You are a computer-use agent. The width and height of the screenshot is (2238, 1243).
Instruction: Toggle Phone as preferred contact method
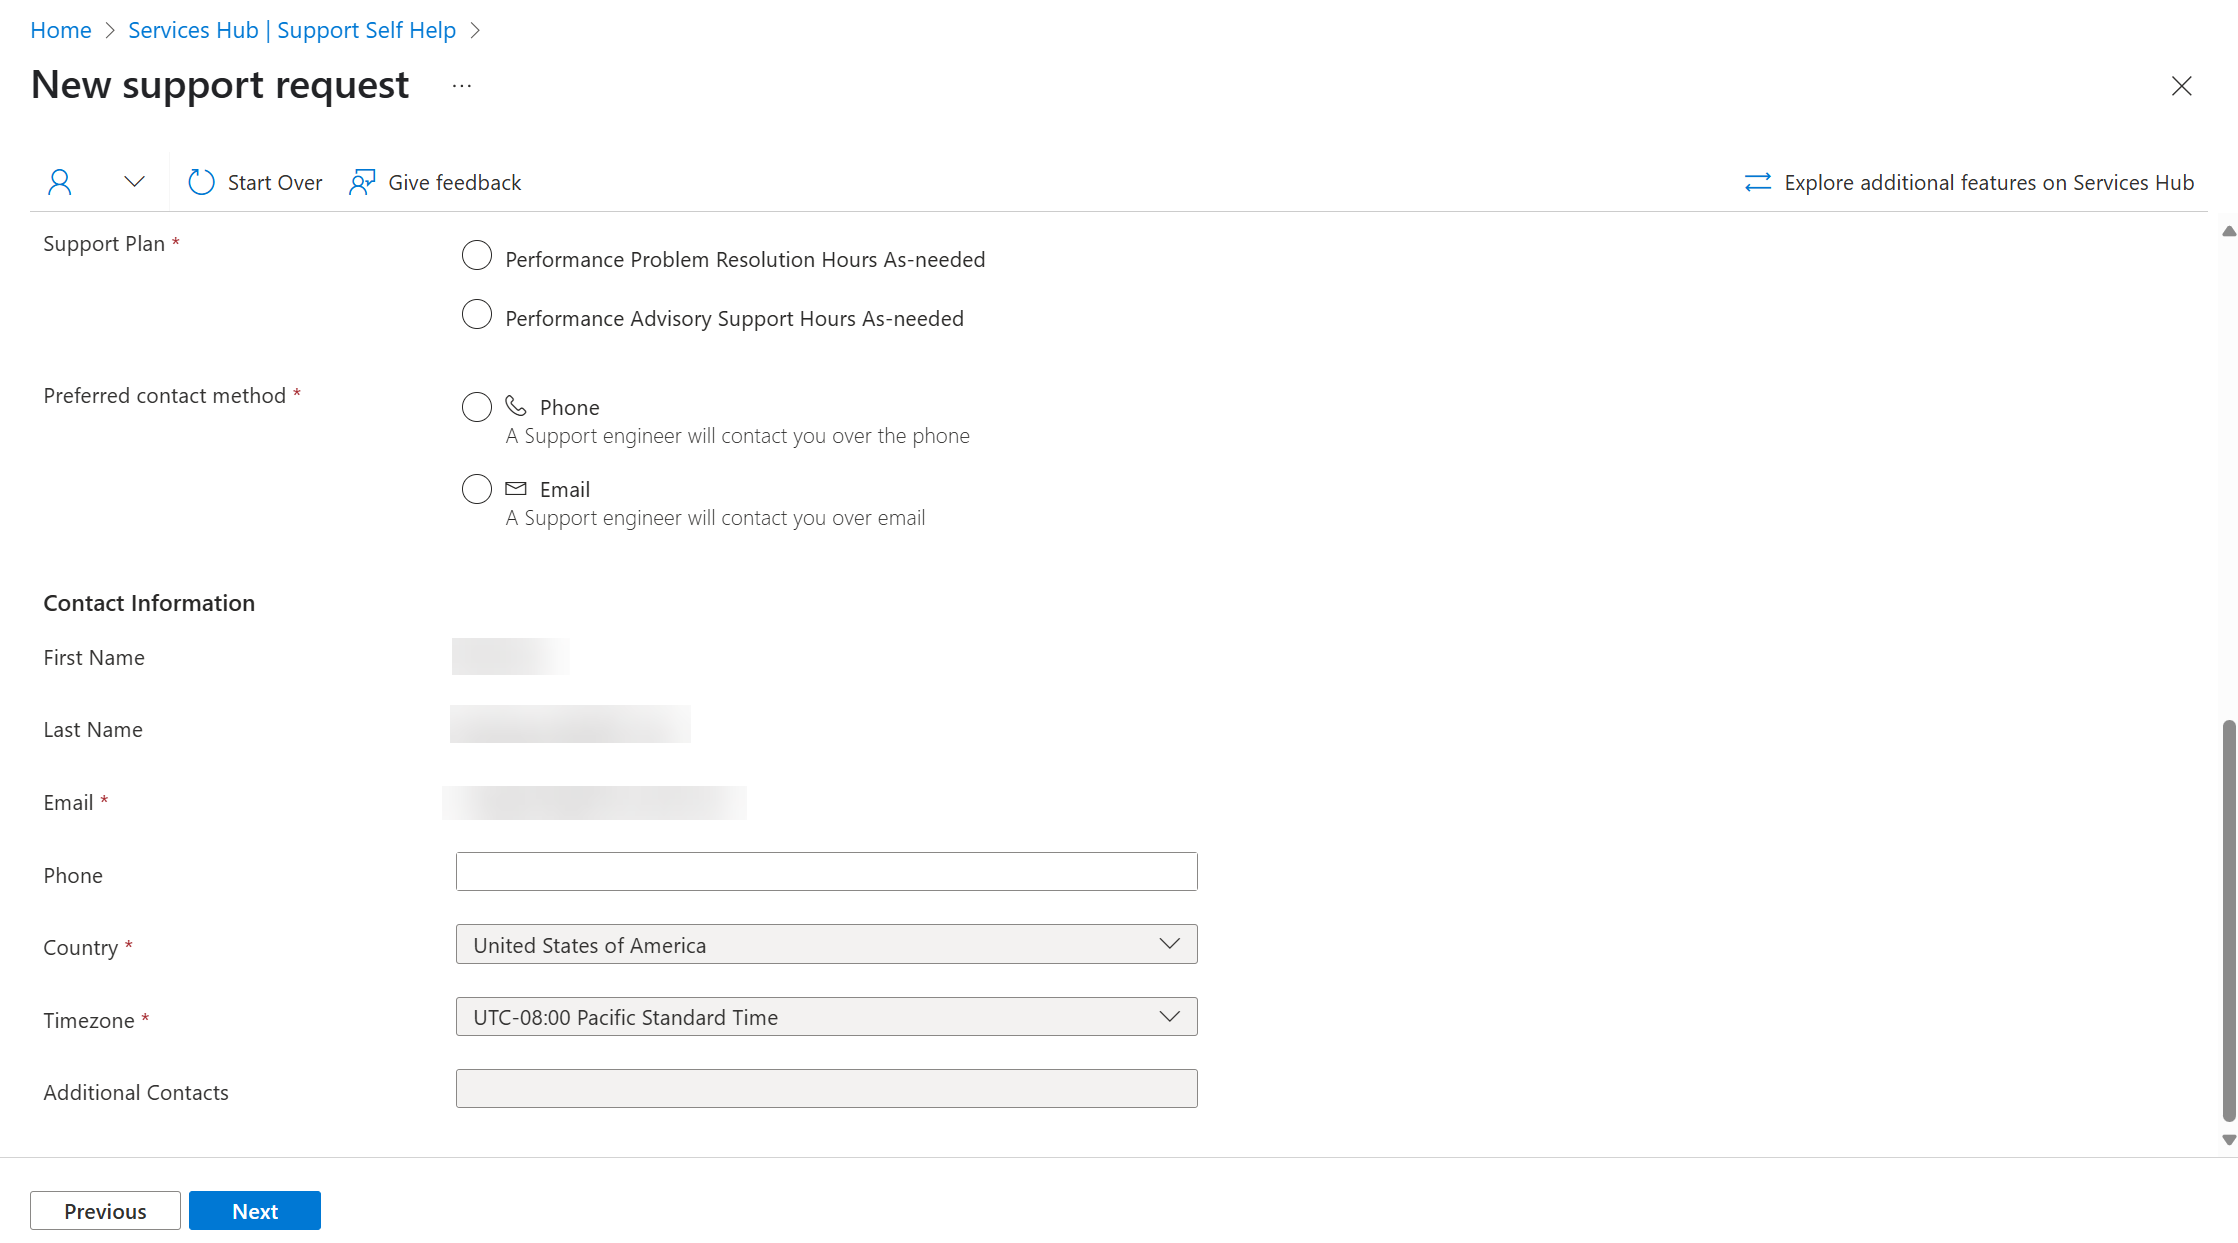[x=476, y=406]
